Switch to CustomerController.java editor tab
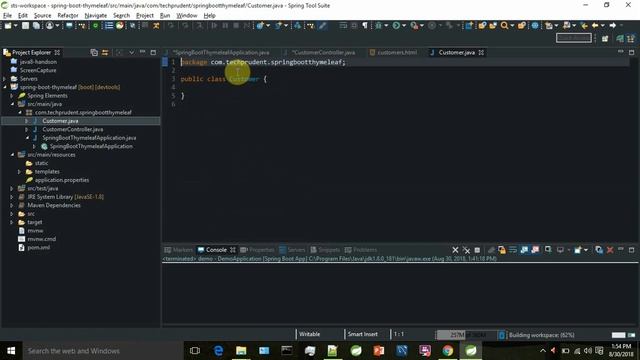The width and height of the screenshot is (640, 360). click(x=323, y=52)
